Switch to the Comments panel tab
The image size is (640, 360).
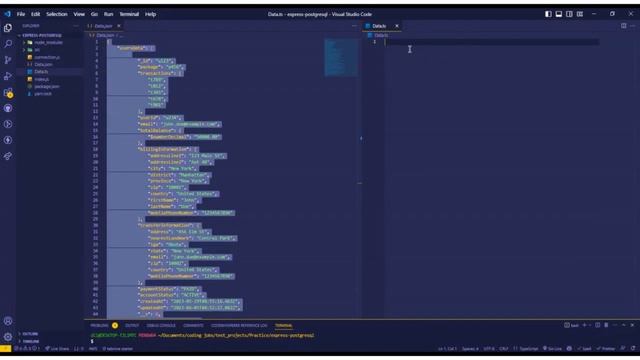pos(193,325)
